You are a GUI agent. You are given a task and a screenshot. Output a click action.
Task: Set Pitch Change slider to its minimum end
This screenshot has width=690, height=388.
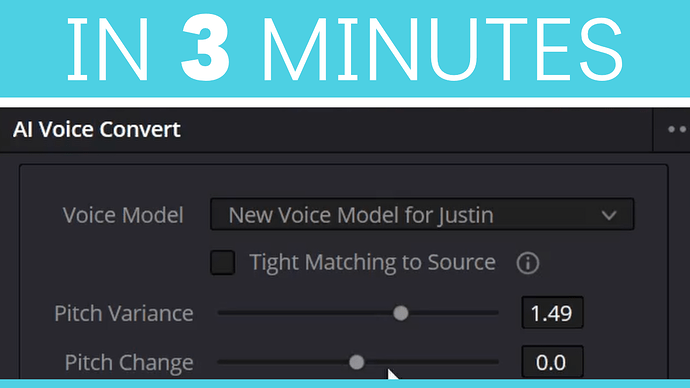[220, 362]
